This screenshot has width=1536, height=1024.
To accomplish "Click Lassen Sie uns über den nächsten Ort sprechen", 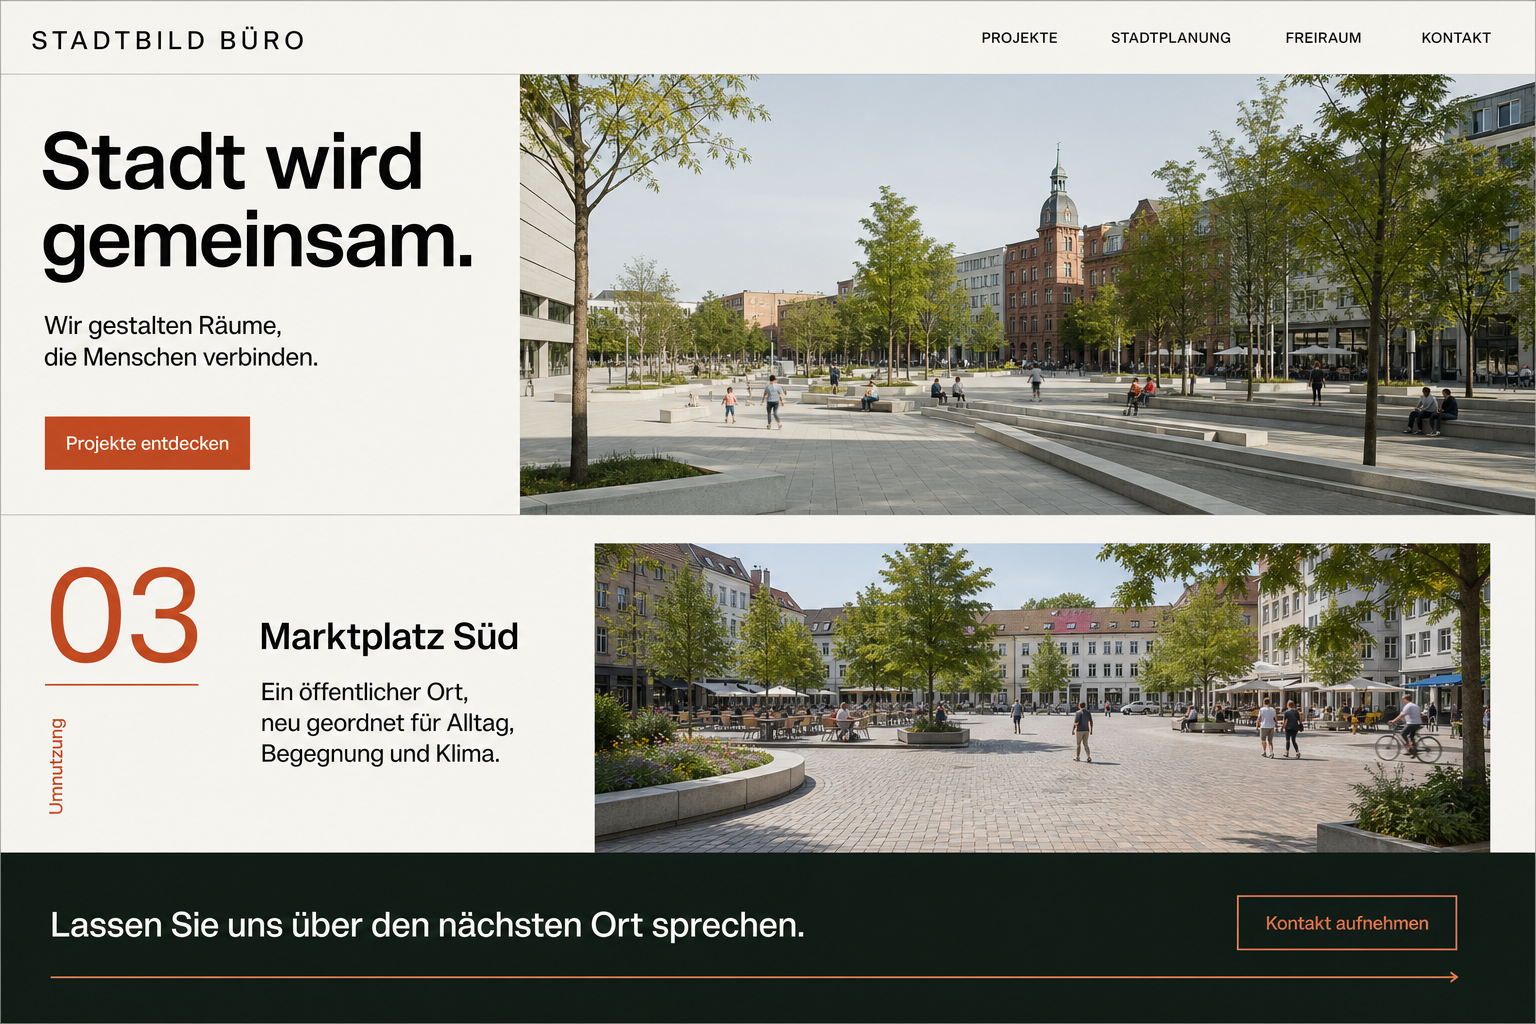I will point(427,925).
